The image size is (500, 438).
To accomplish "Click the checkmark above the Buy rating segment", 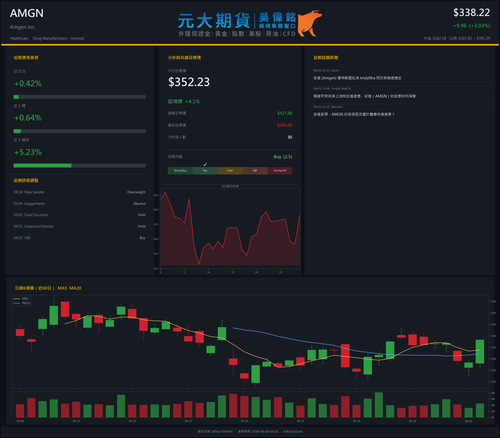I will click(x=205, y=164).
